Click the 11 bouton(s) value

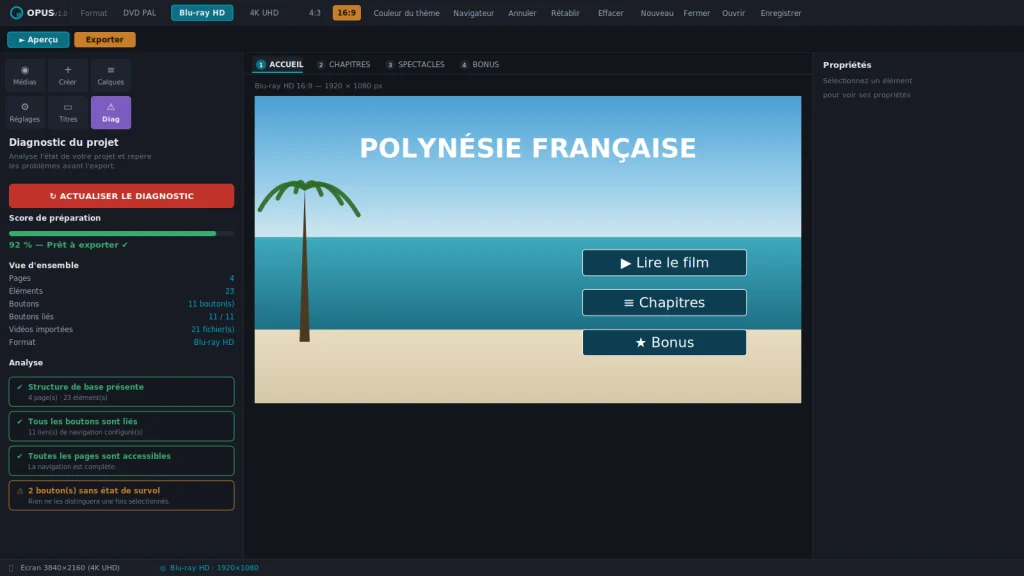click(211, 304)
